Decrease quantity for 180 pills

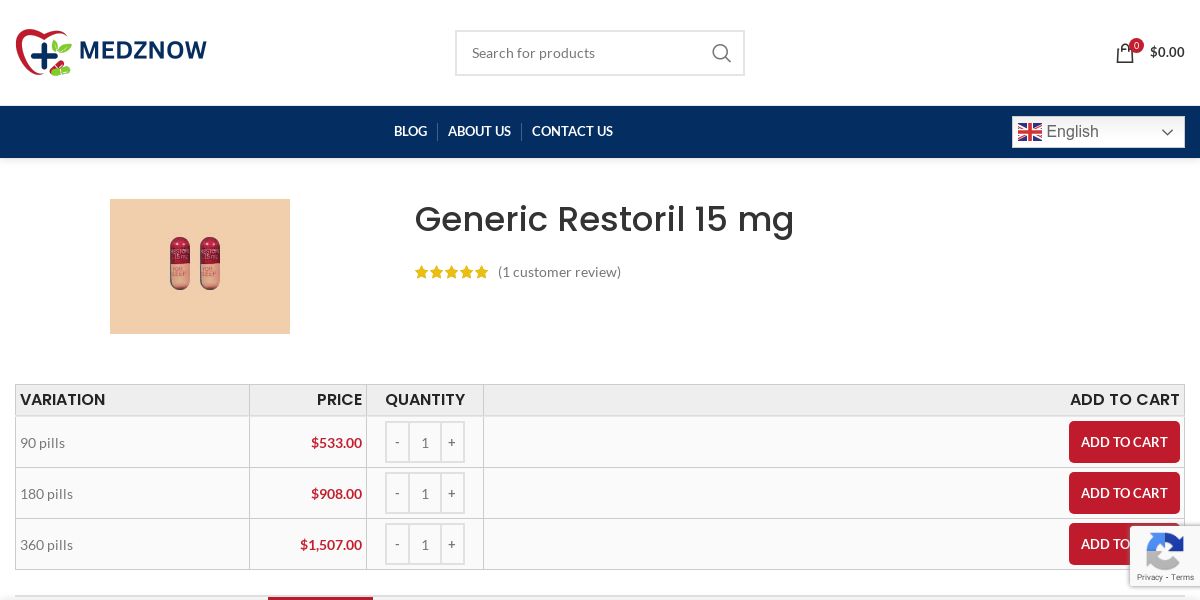pos(397,493)
